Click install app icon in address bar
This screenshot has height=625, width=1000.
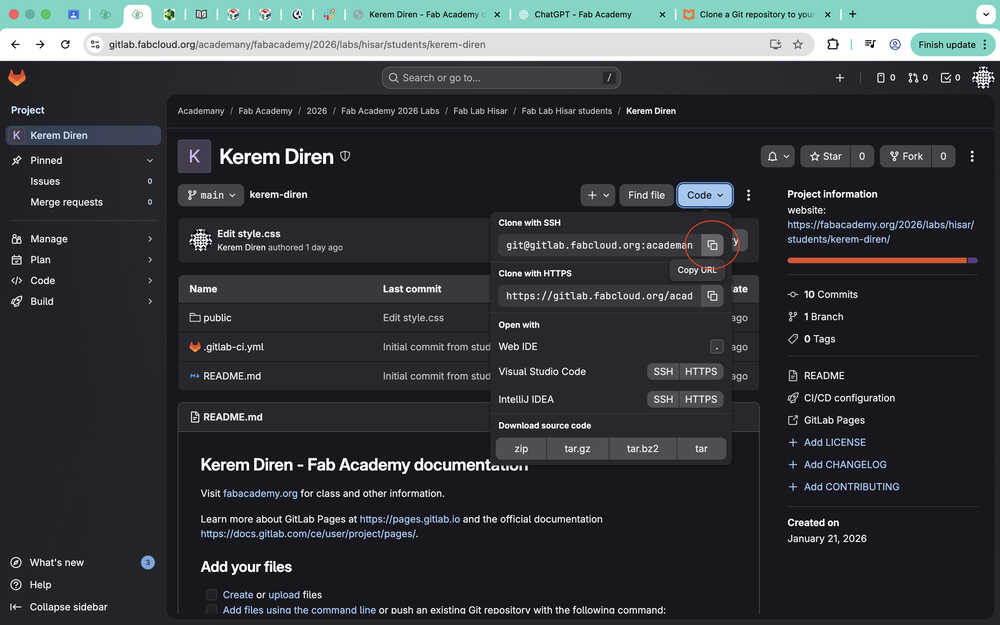[x=776, y=45]
